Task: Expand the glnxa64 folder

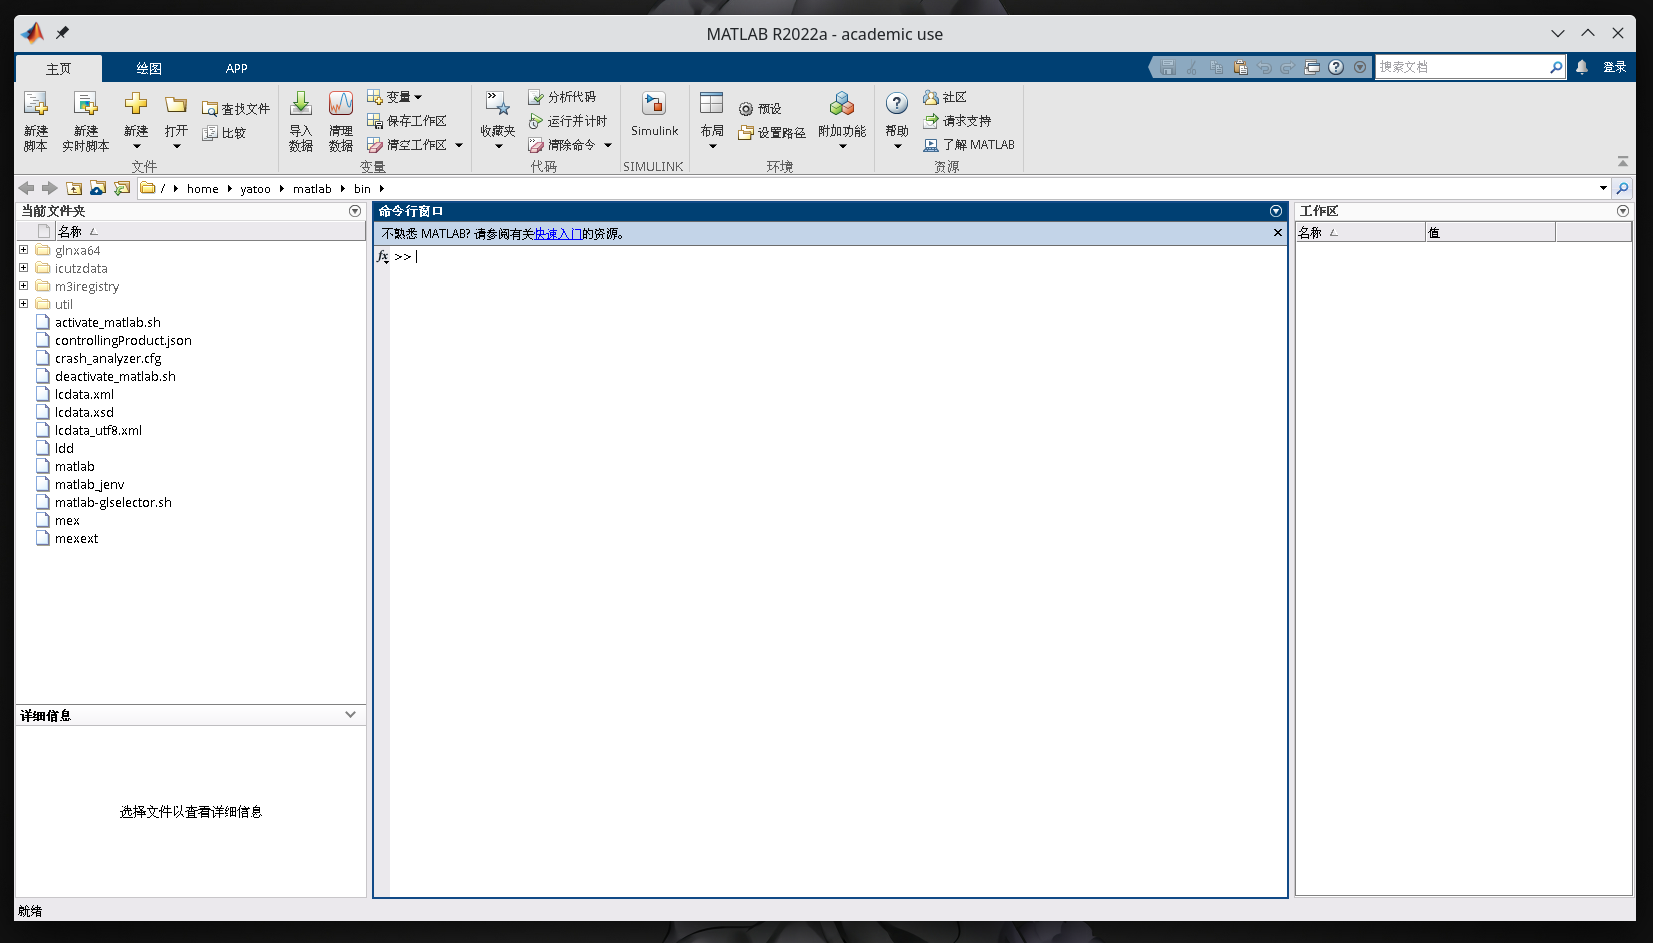Action: (23, 250)
